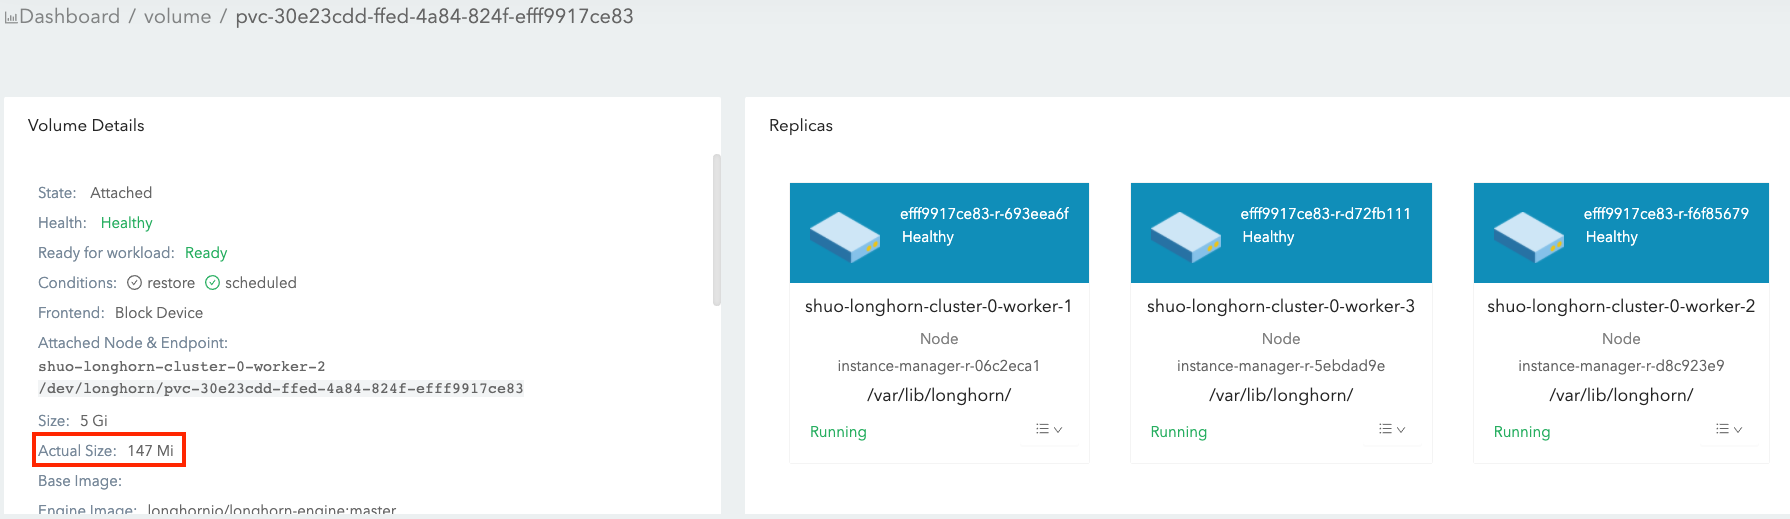Expand the actions menu for the worker-2 replica
The width and height of the screenshot is (1790, 519).
click(x=1729, y=430)
